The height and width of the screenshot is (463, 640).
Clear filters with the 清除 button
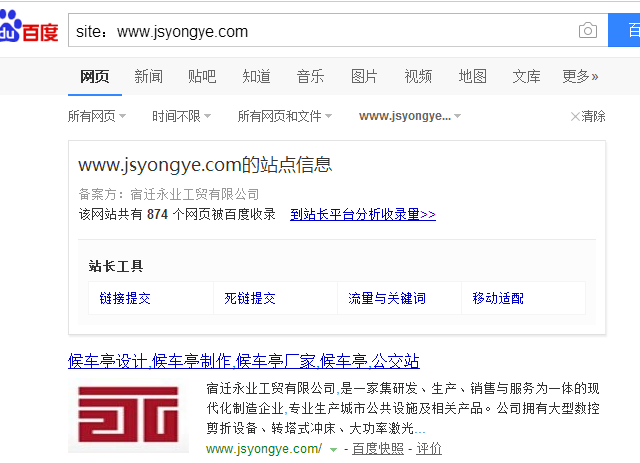tap(588, 116)
